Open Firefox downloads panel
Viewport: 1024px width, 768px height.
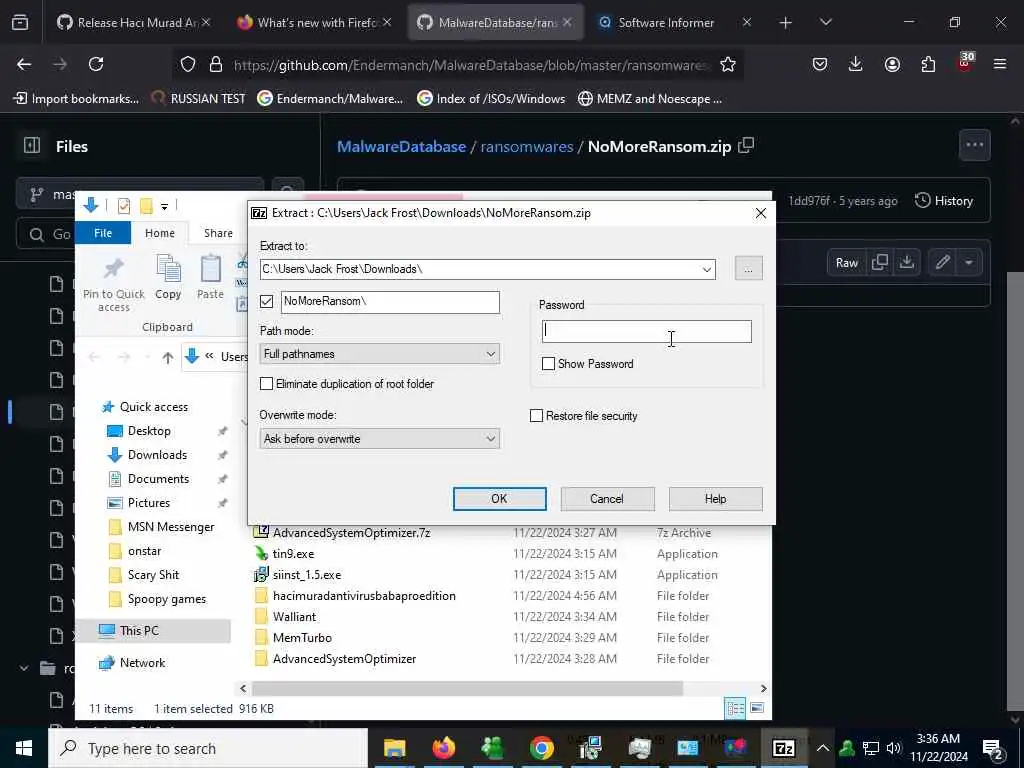856,64
